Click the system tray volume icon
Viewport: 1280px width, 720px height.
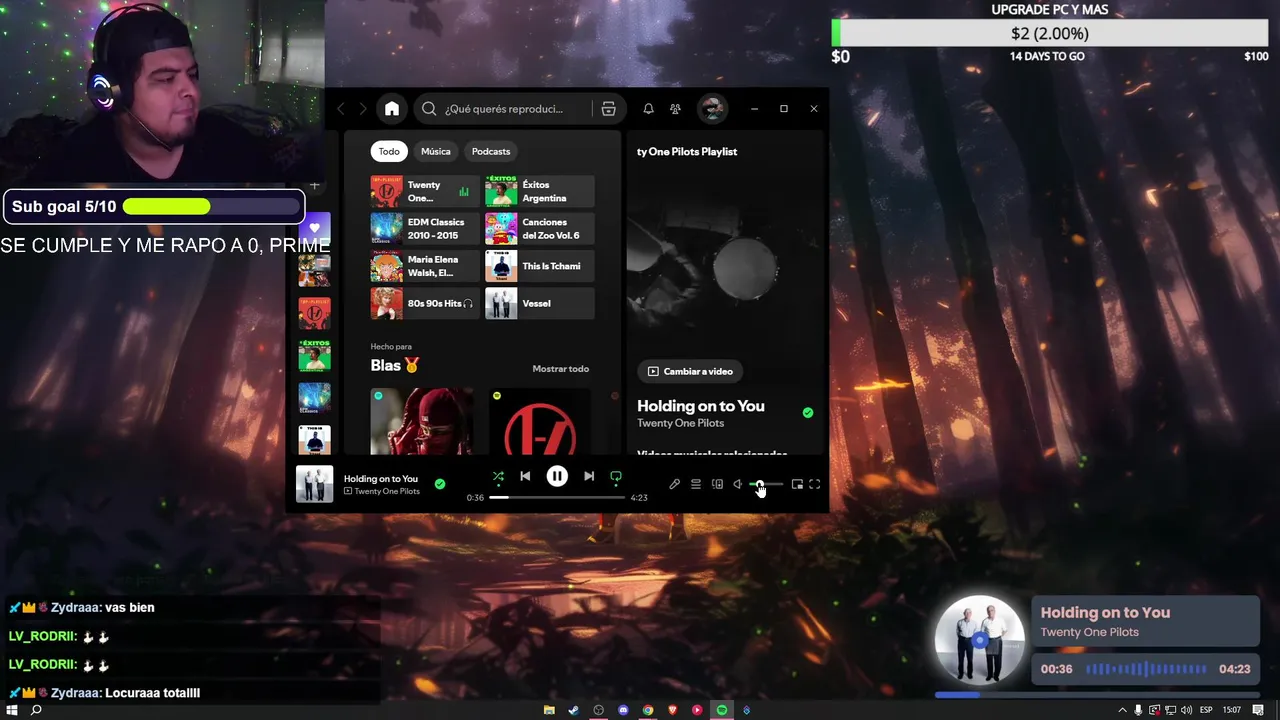[x=1187, y=710]
